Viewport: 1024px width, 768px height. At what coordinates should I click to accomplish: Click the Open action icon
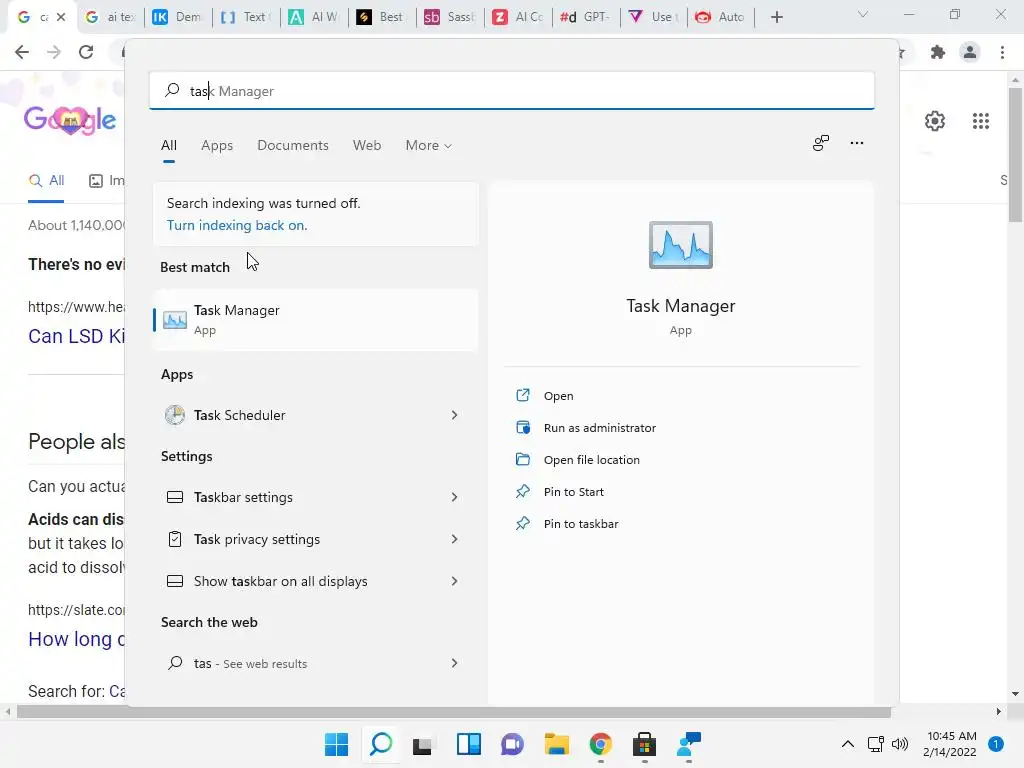click(522, 395)
